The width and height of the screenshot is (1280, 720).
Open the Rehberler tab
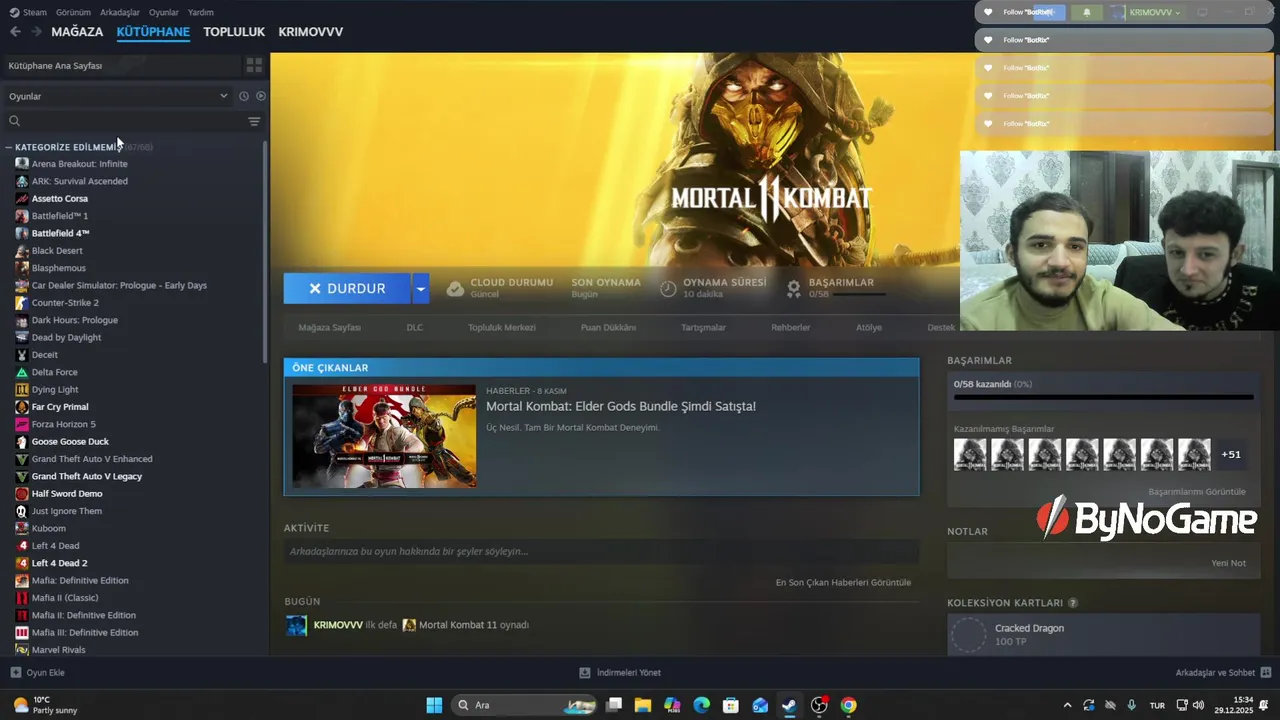tap(791, 327)
